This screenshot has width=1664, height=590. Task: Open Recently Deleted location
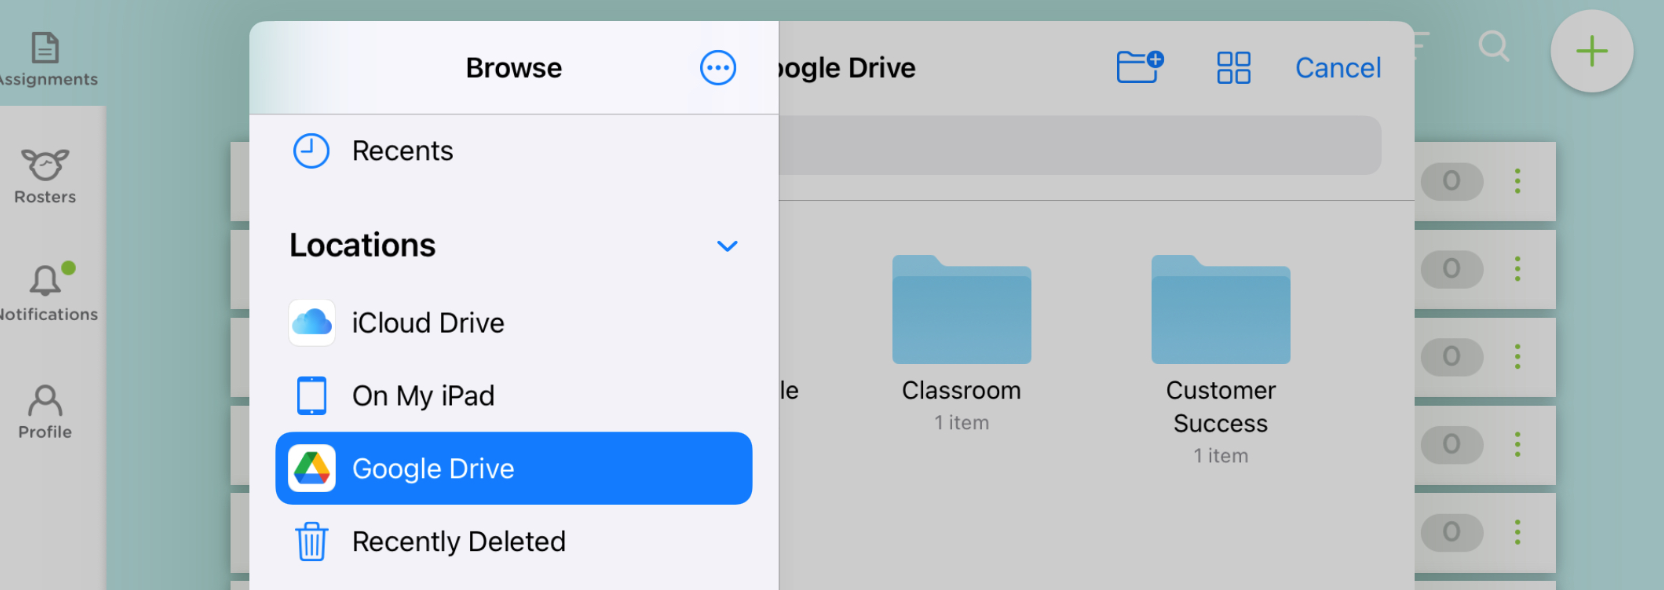click(458, 541)
